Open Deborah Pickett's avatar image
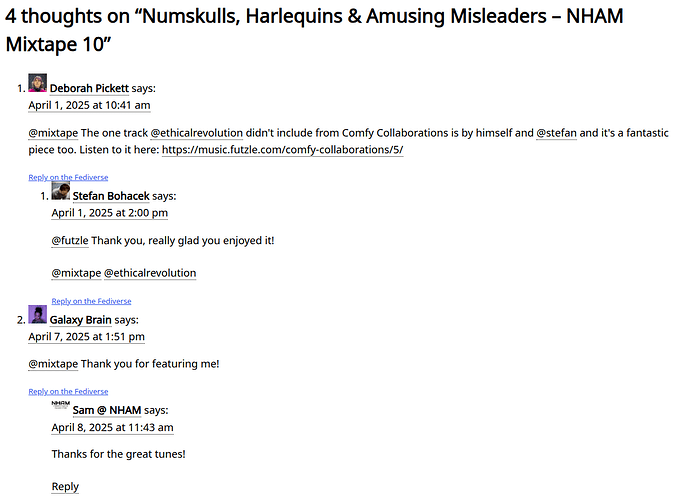Image resolution: width=677 pixels, height=500 pixels. coord(38,83)
